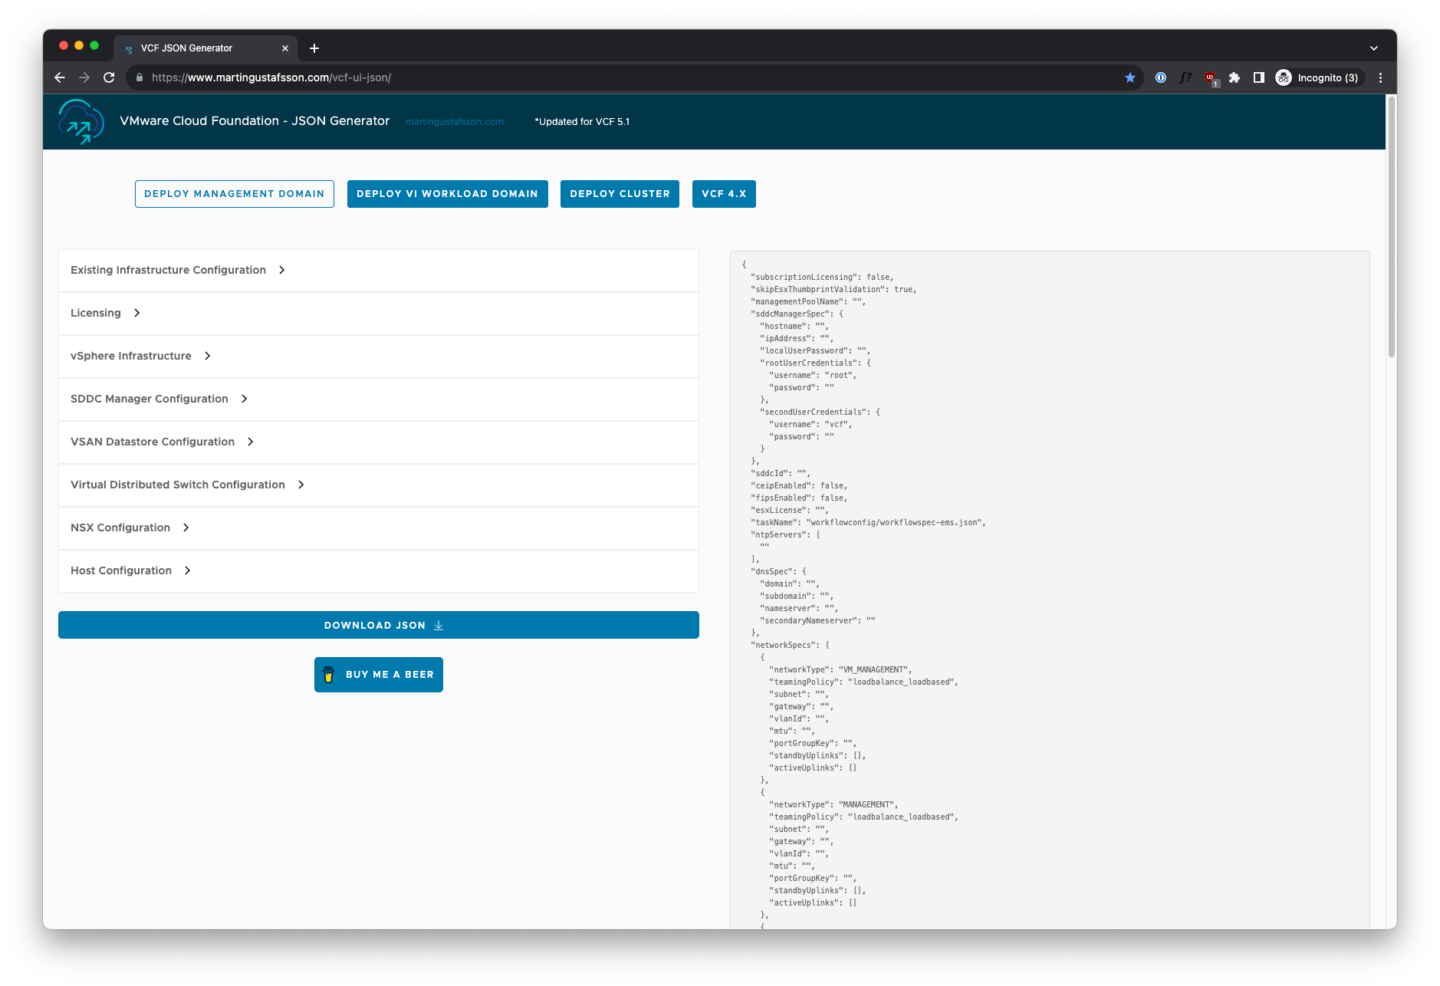Open the browser side panel
The height and width of the screenshot is (986, 1440).
1258,77
